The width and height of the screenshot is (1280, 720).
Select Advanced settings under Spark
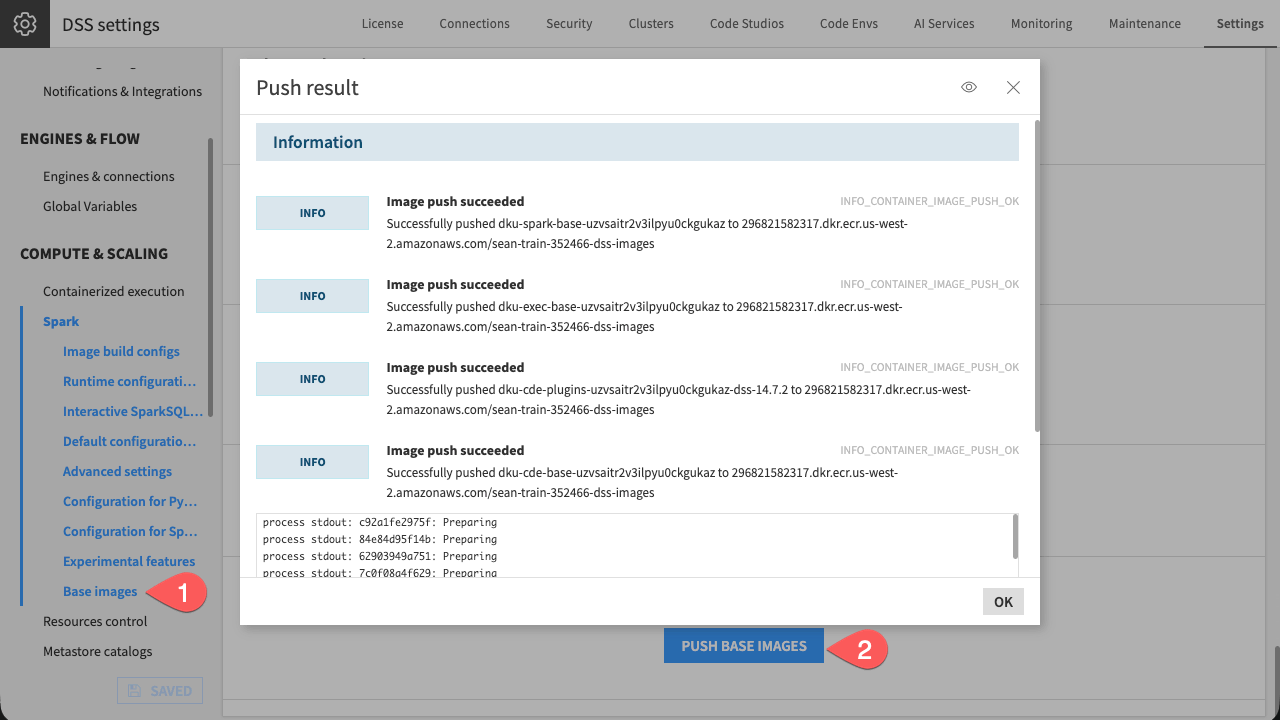(x=117, y=471)
